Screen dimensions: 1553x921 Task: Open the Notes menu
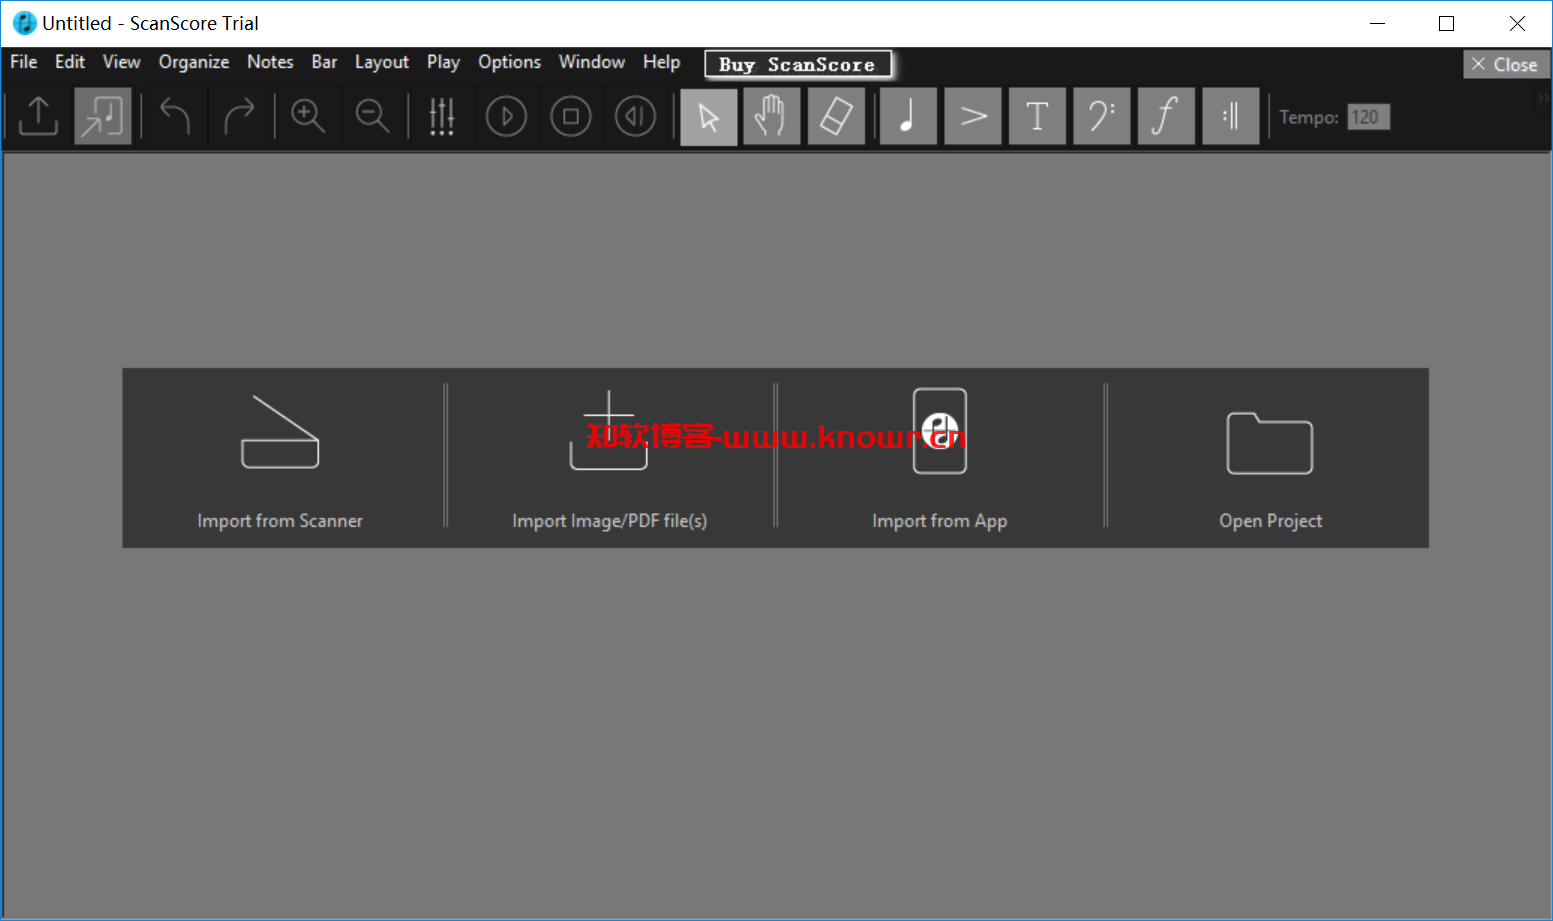270,62
